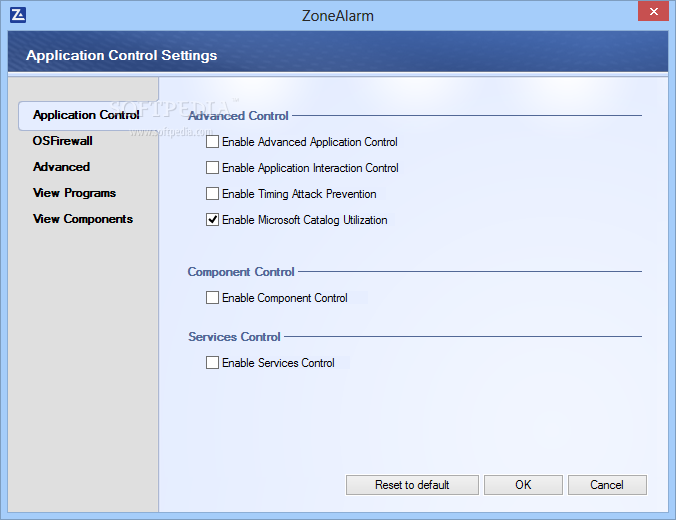Image resolution: width=676 pixels, height=520 pixels.
Task: Uncheck Enable Microsoft Catalog Utilization
Action: click(212, 219)
